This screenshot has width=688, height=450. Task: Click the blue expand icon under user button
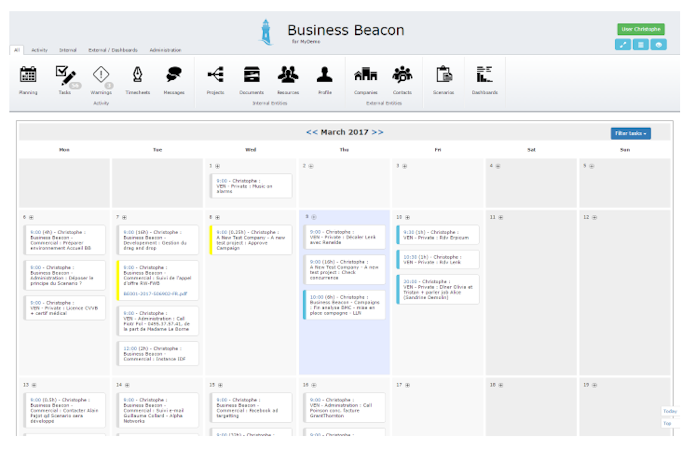coord(622,45)
